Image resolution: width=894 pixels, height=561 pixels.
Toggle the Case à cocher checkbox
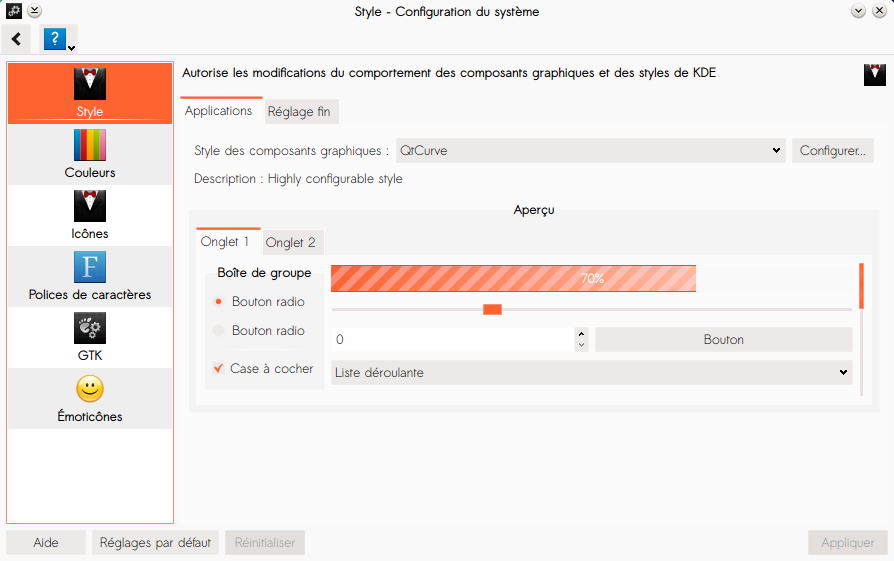point(218,368)
